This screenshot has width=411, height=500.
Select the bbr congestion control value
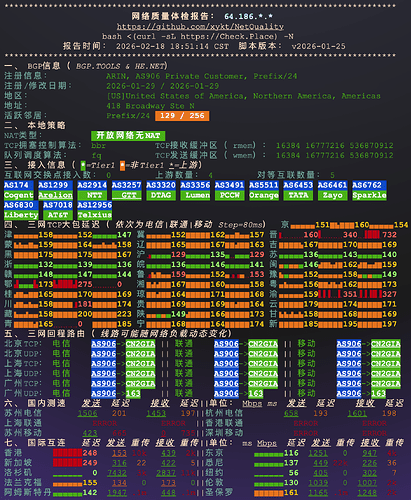click(98, 146)
